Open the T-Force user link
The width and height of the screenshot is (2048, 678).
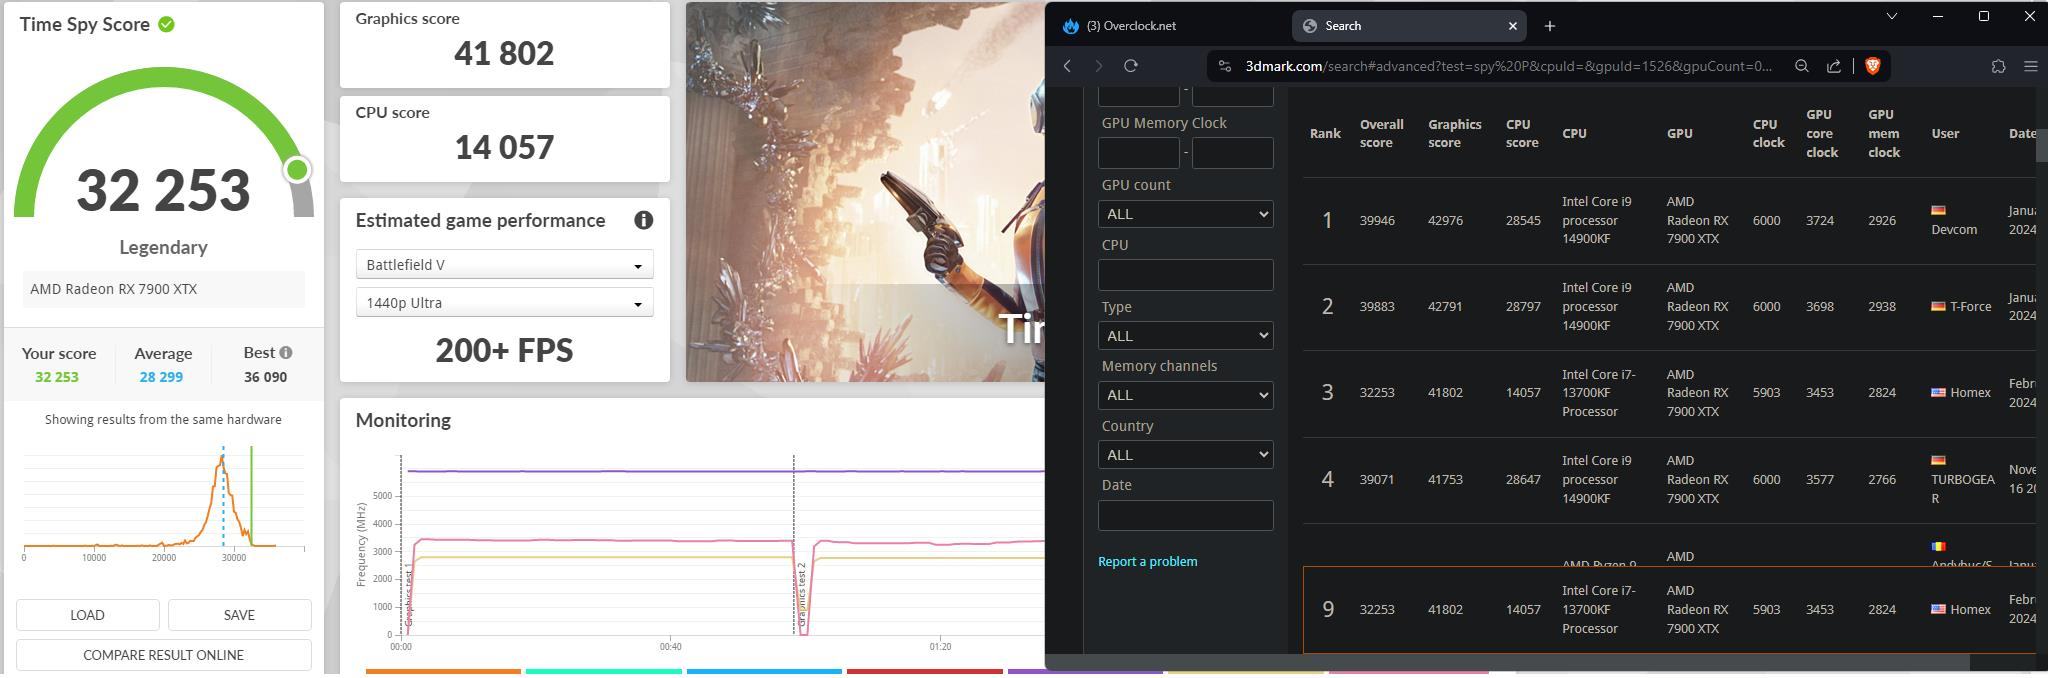click(x=1969, y=307)
